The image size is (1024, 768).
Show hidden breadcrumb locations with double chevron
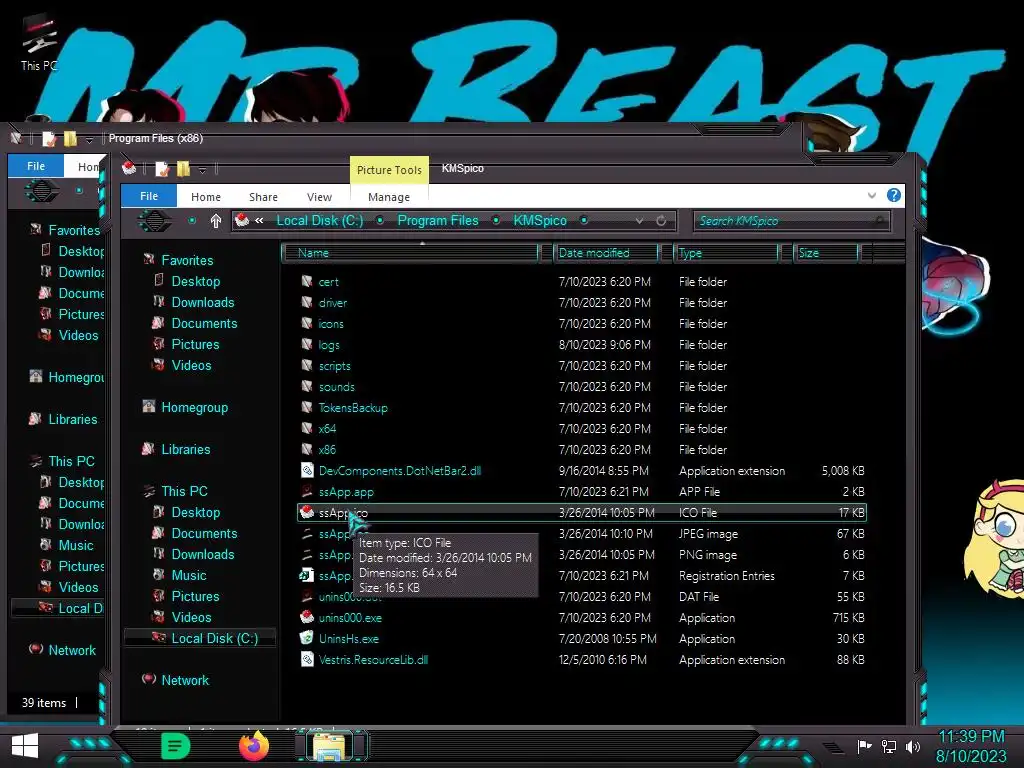pos(259,221)
